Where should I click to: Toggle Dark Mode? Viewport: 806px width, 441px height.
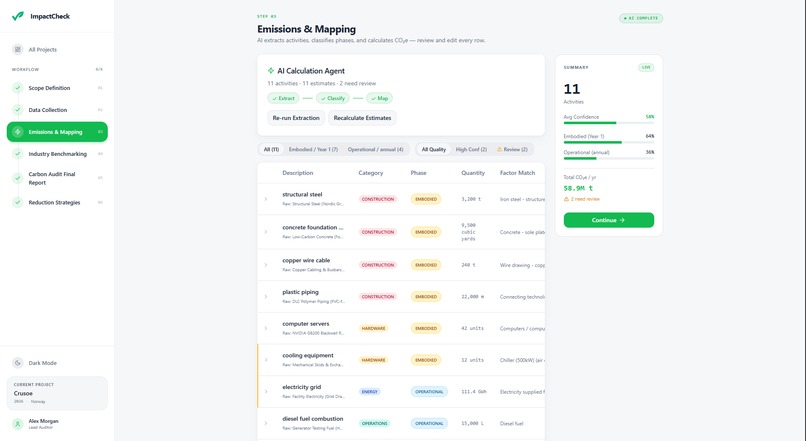pos(57,362)
